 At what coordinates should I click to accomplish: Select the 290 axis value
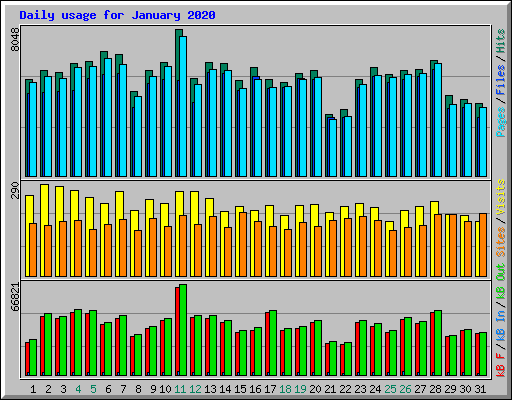point(15,190)
